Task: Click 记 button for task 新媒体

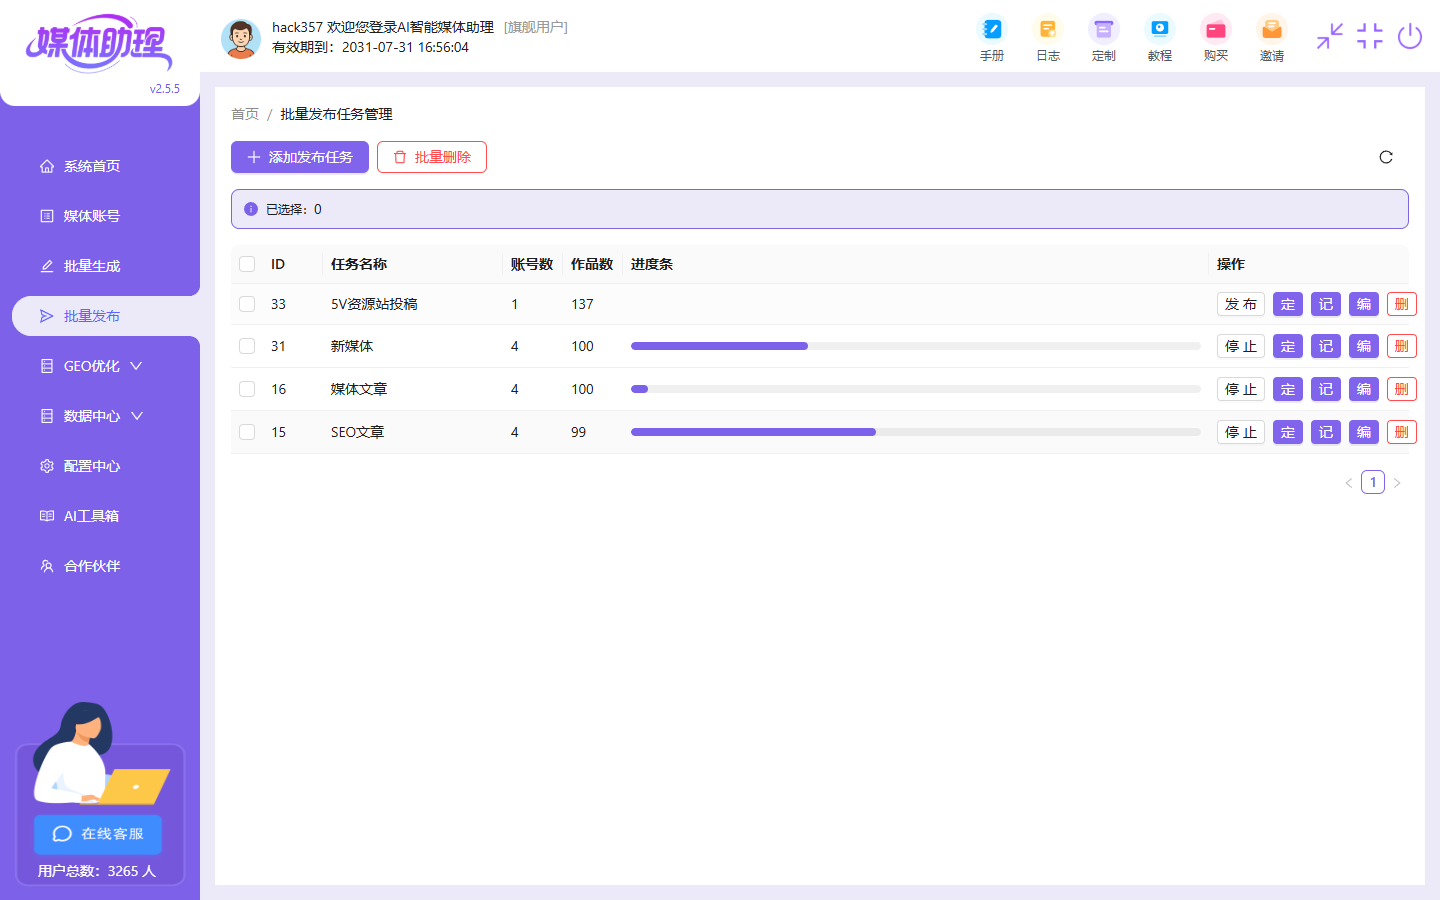Action: click(1326, 346)
